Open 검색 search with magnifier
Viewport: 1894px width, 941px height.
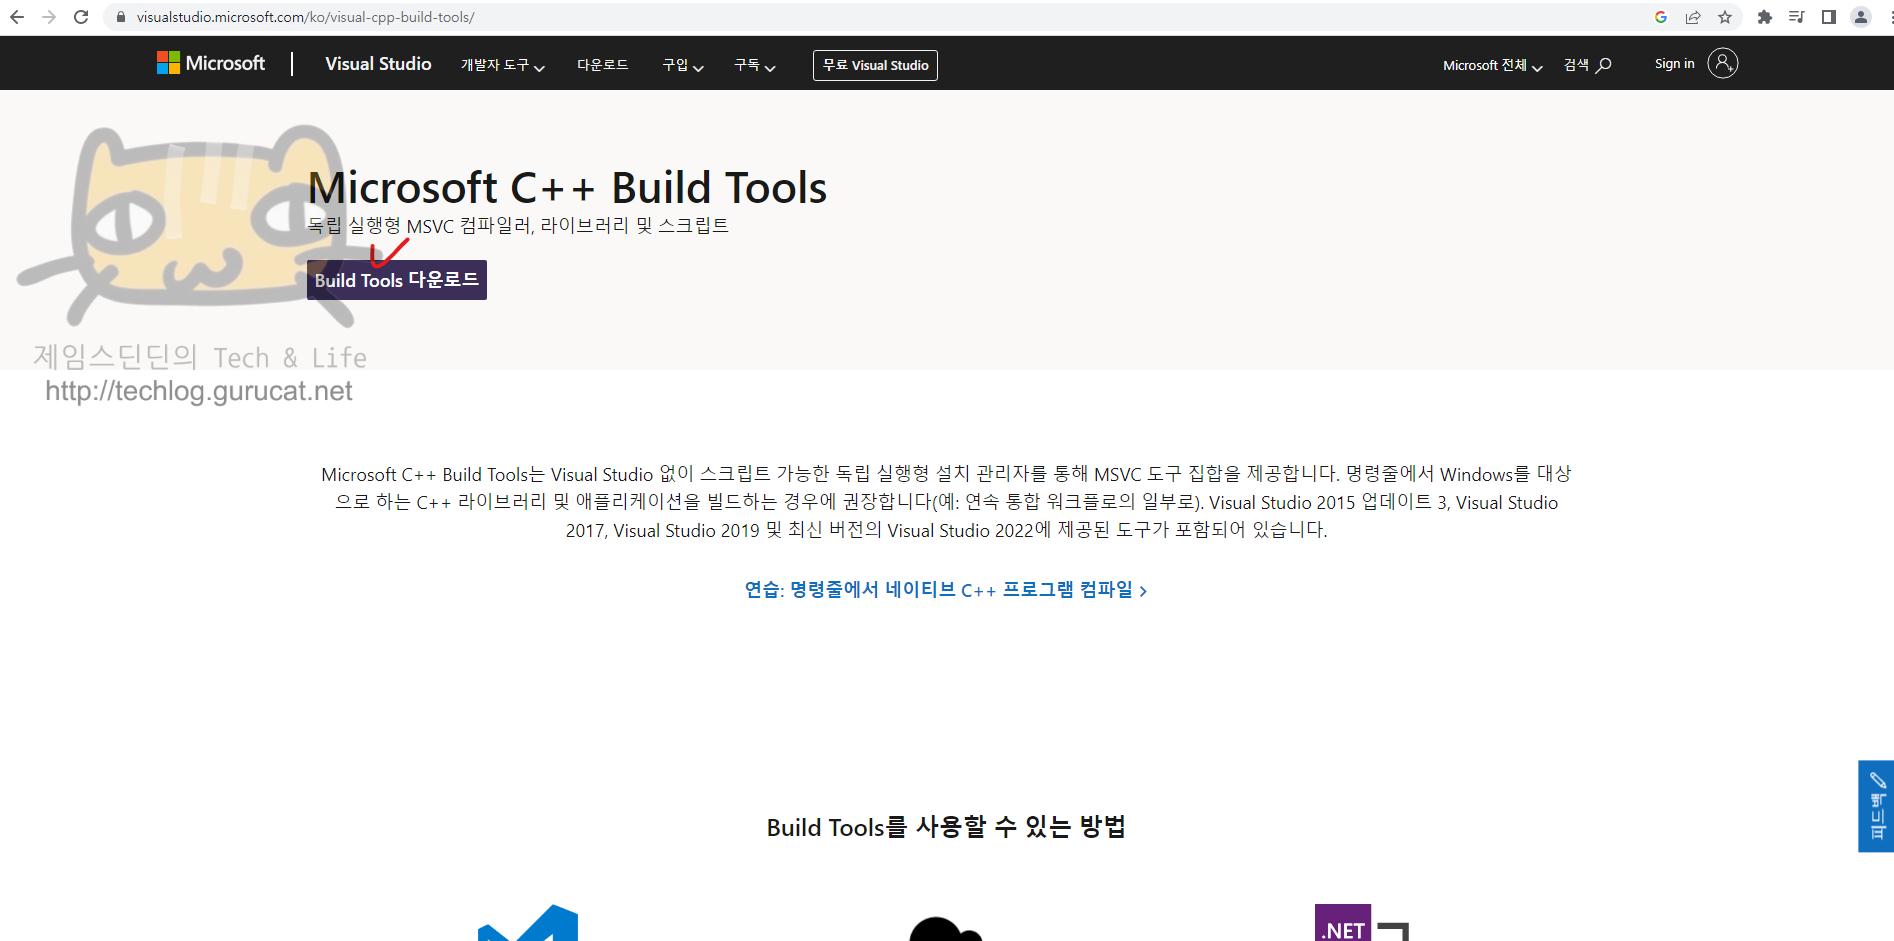coord(1588,65)
